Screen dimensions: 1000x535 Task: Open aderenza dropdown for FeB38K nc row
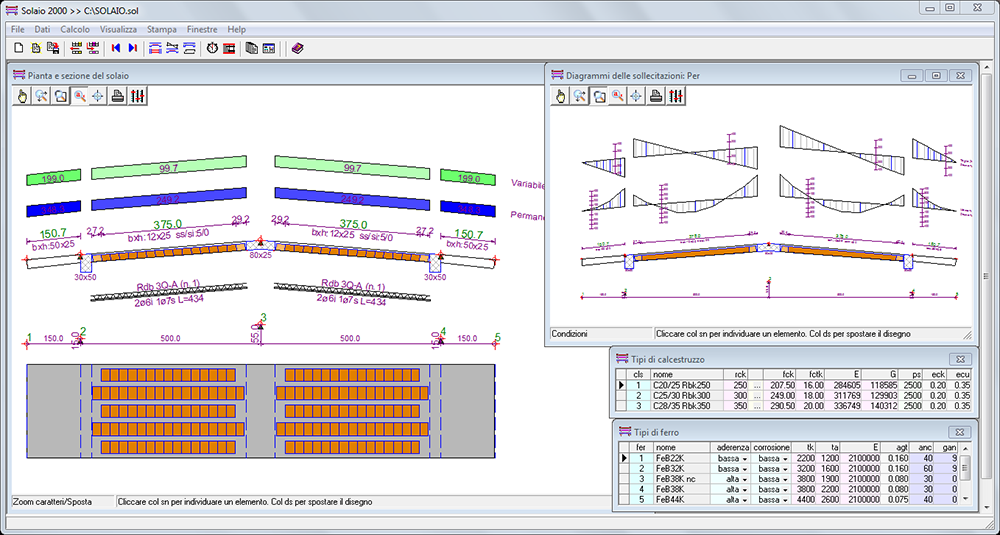(745, 479)
